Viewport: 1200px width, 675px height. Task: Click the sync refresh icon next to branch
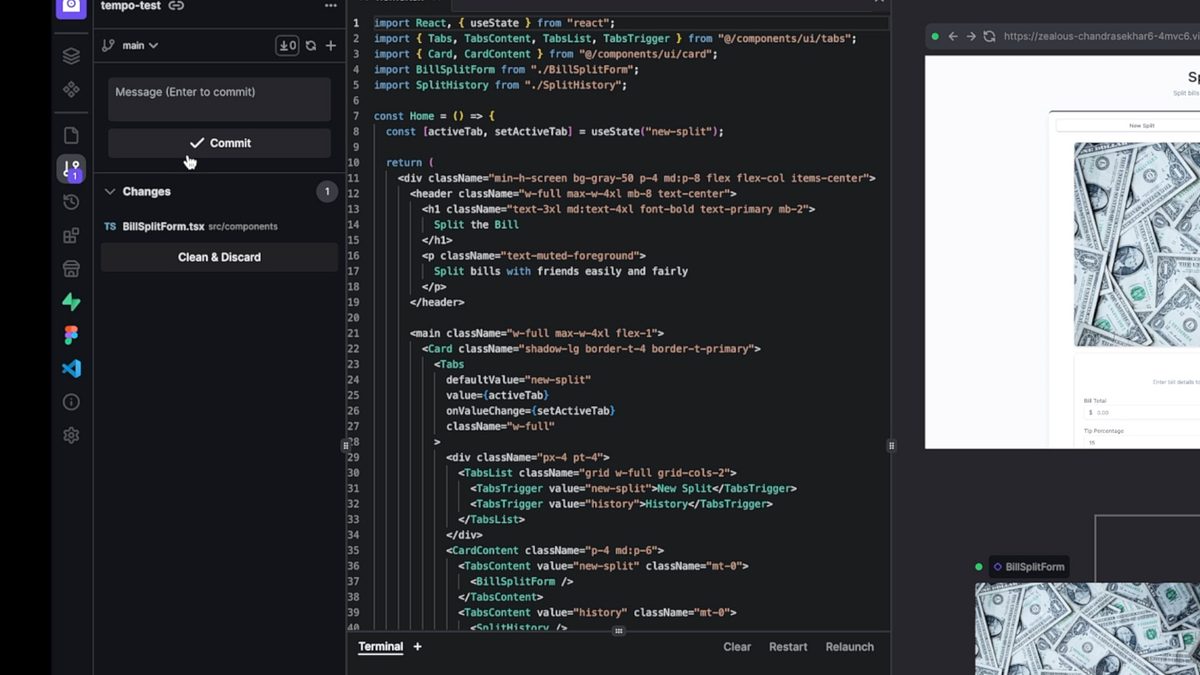tap(311, 45)
